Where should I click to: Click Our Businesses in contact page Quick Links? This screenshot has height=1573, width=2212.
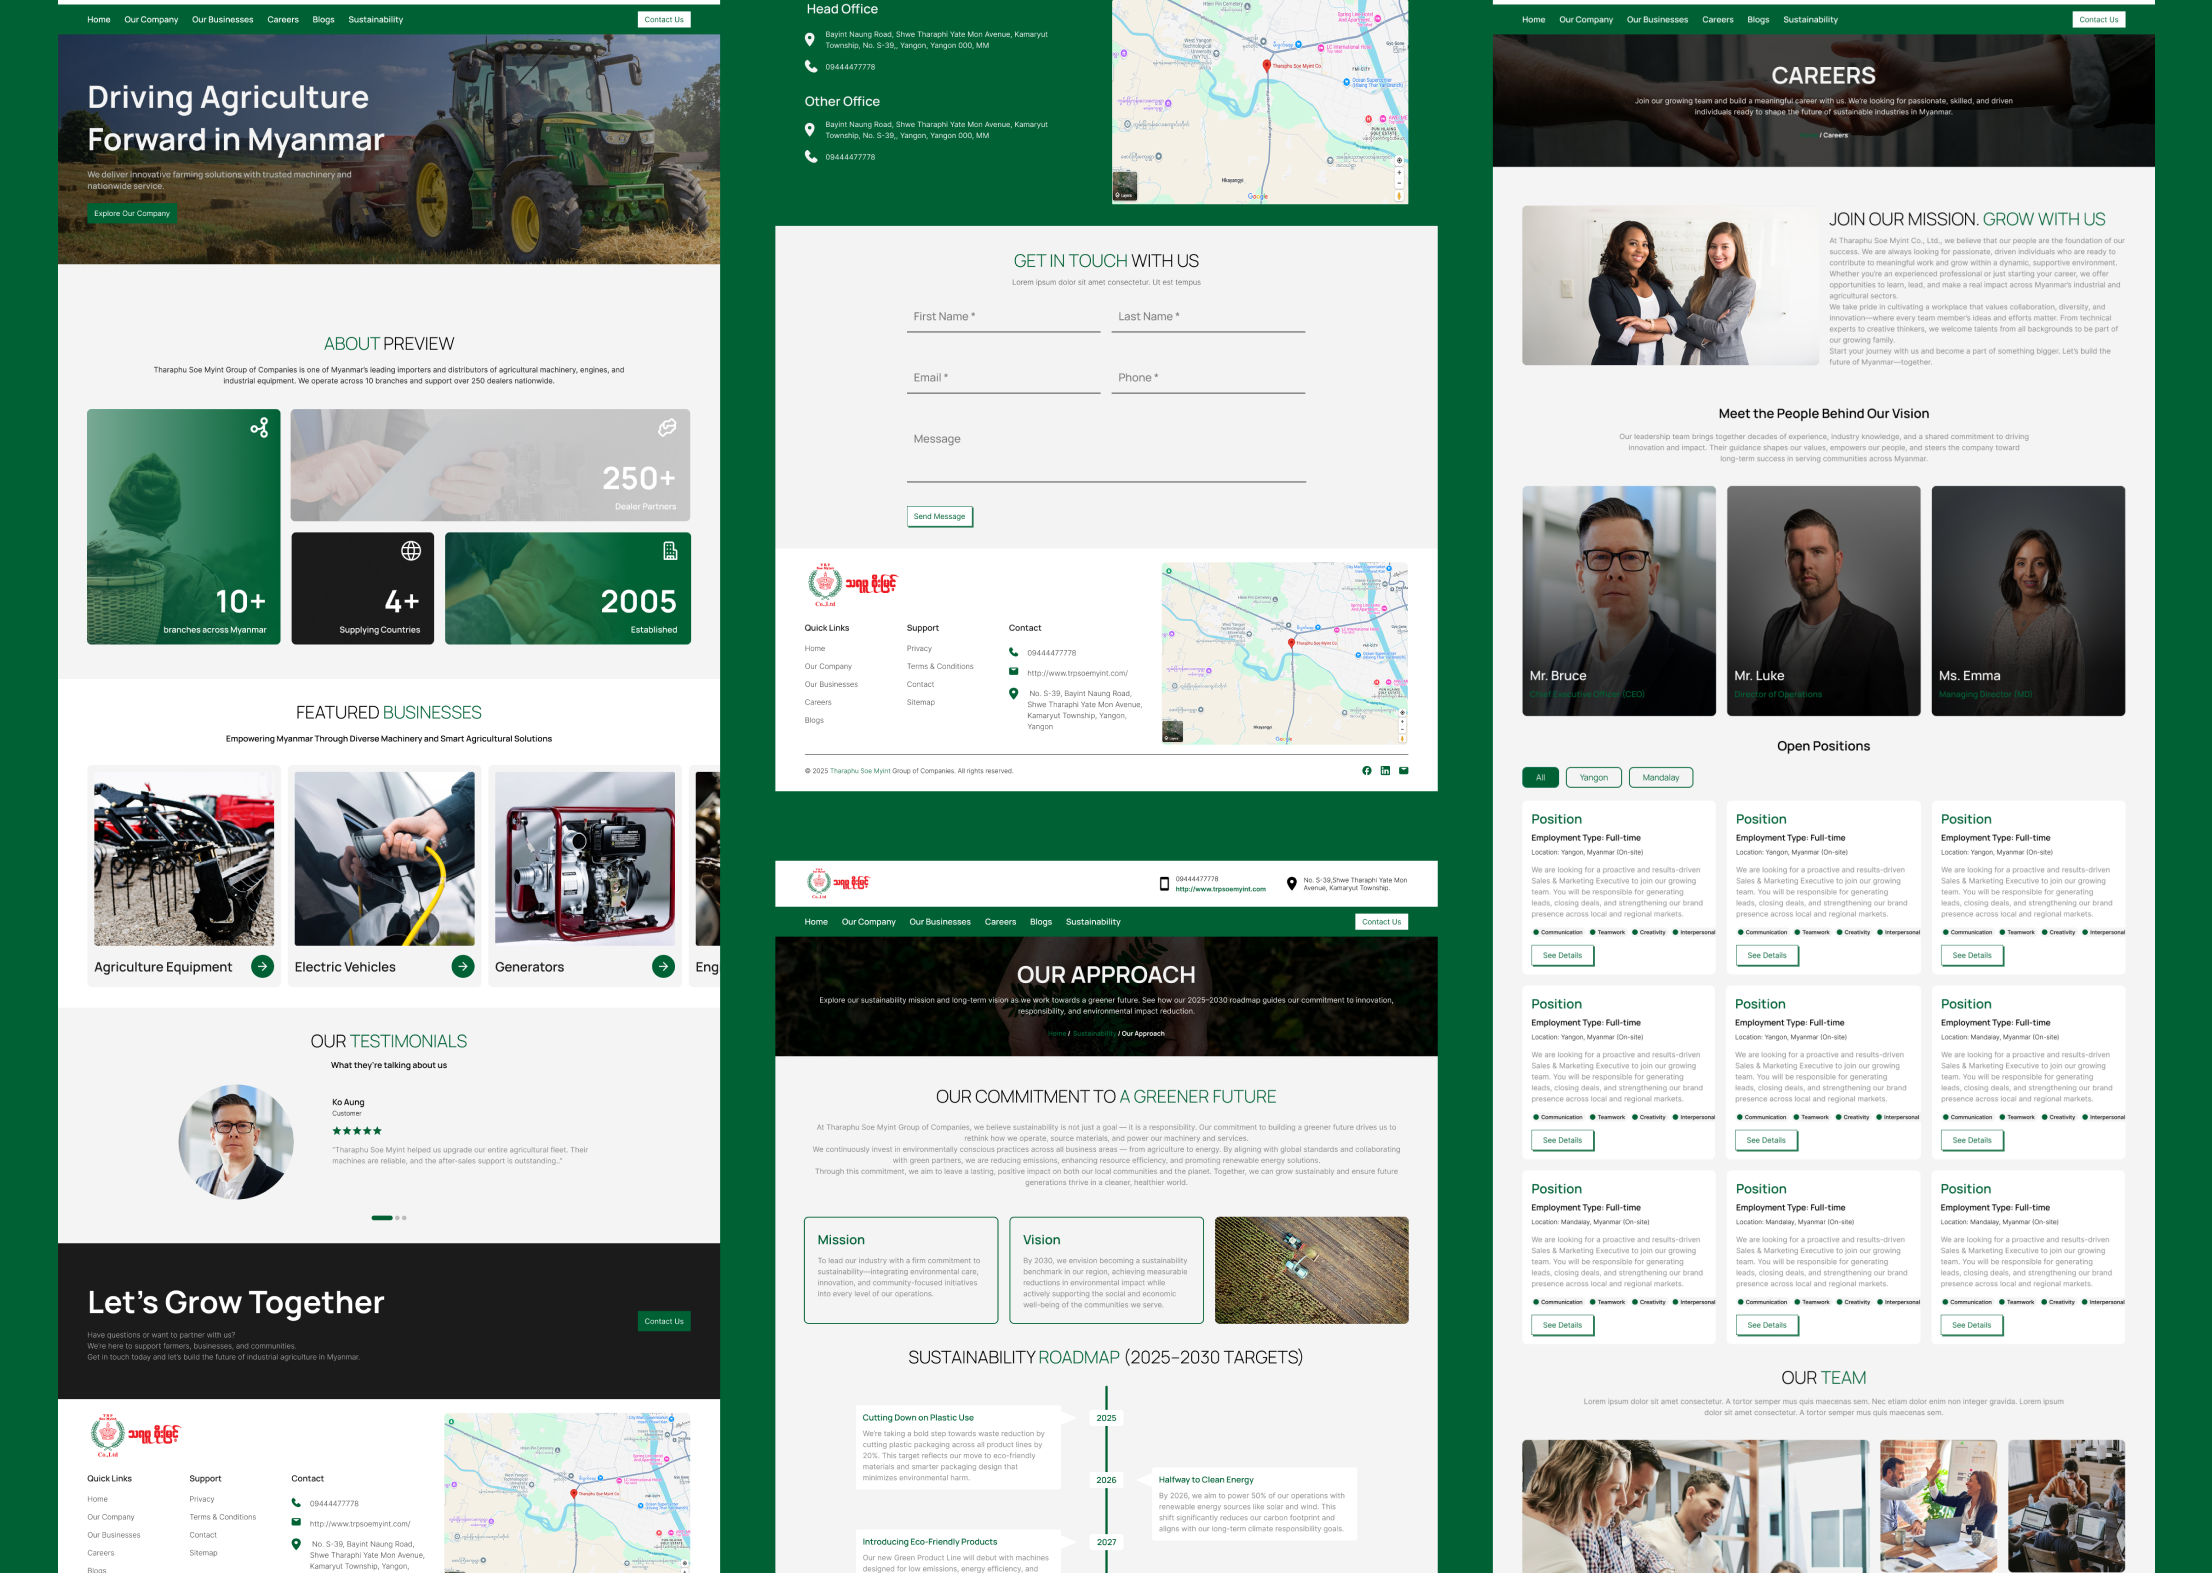pos(831,684)
